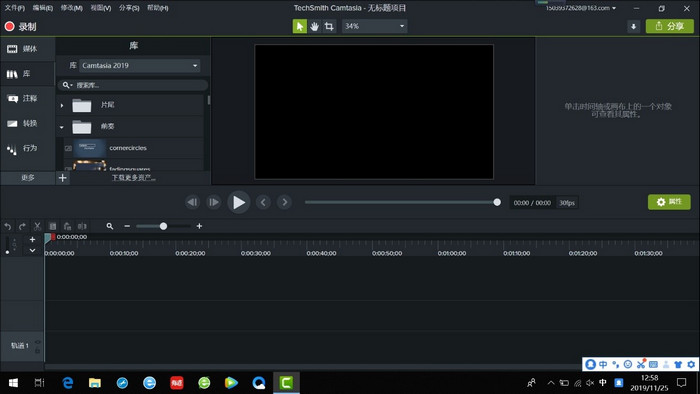Toggle lock for 轨道 1 track
700x394 pixels.
click(x=38, y=351)
